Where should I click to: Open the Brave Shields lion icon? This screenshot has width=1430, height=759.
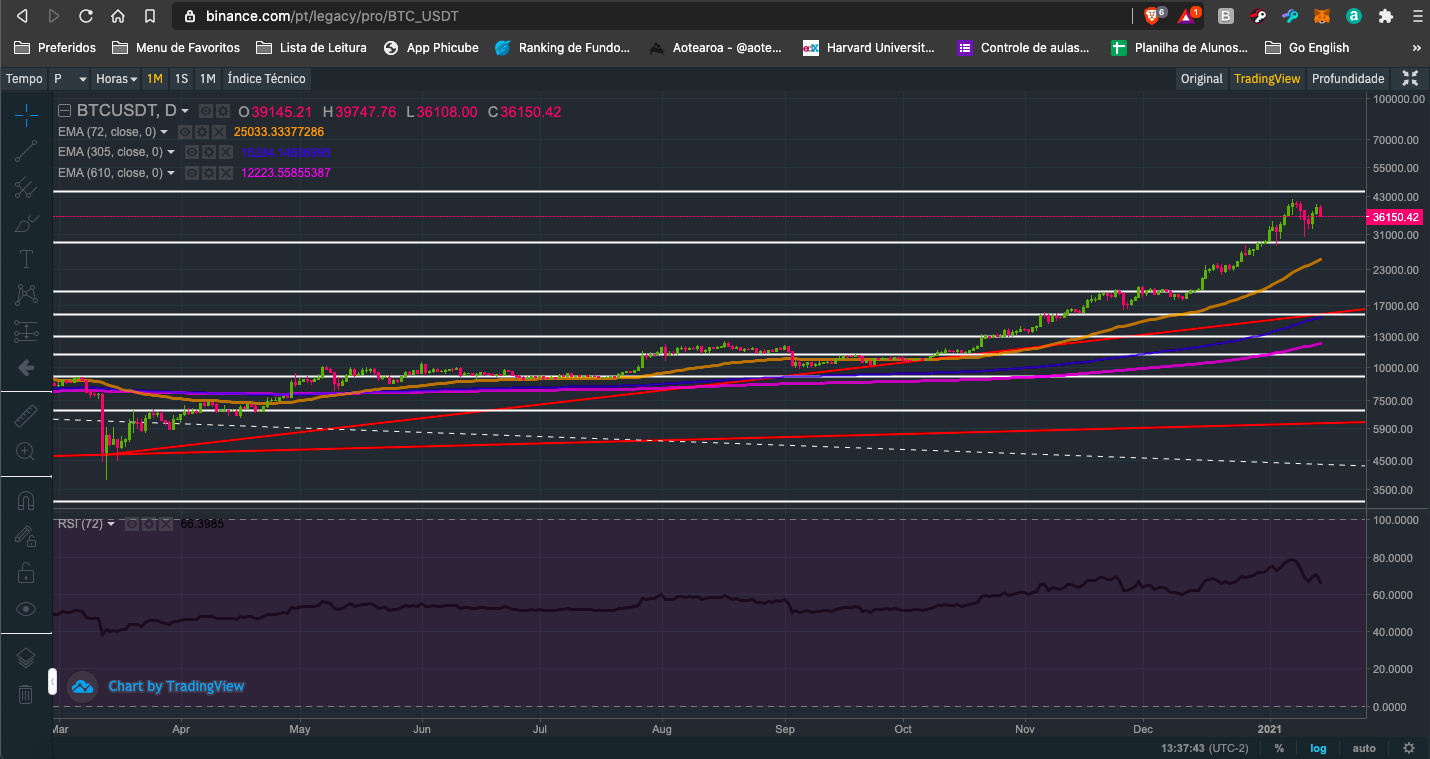coord(1152,15)
